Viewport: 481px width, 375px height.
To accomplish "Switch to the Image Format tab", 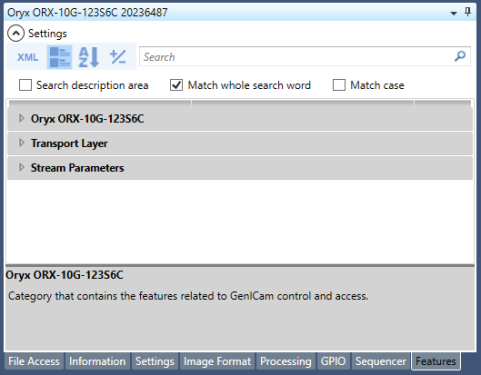I will (x=217, y=361).
